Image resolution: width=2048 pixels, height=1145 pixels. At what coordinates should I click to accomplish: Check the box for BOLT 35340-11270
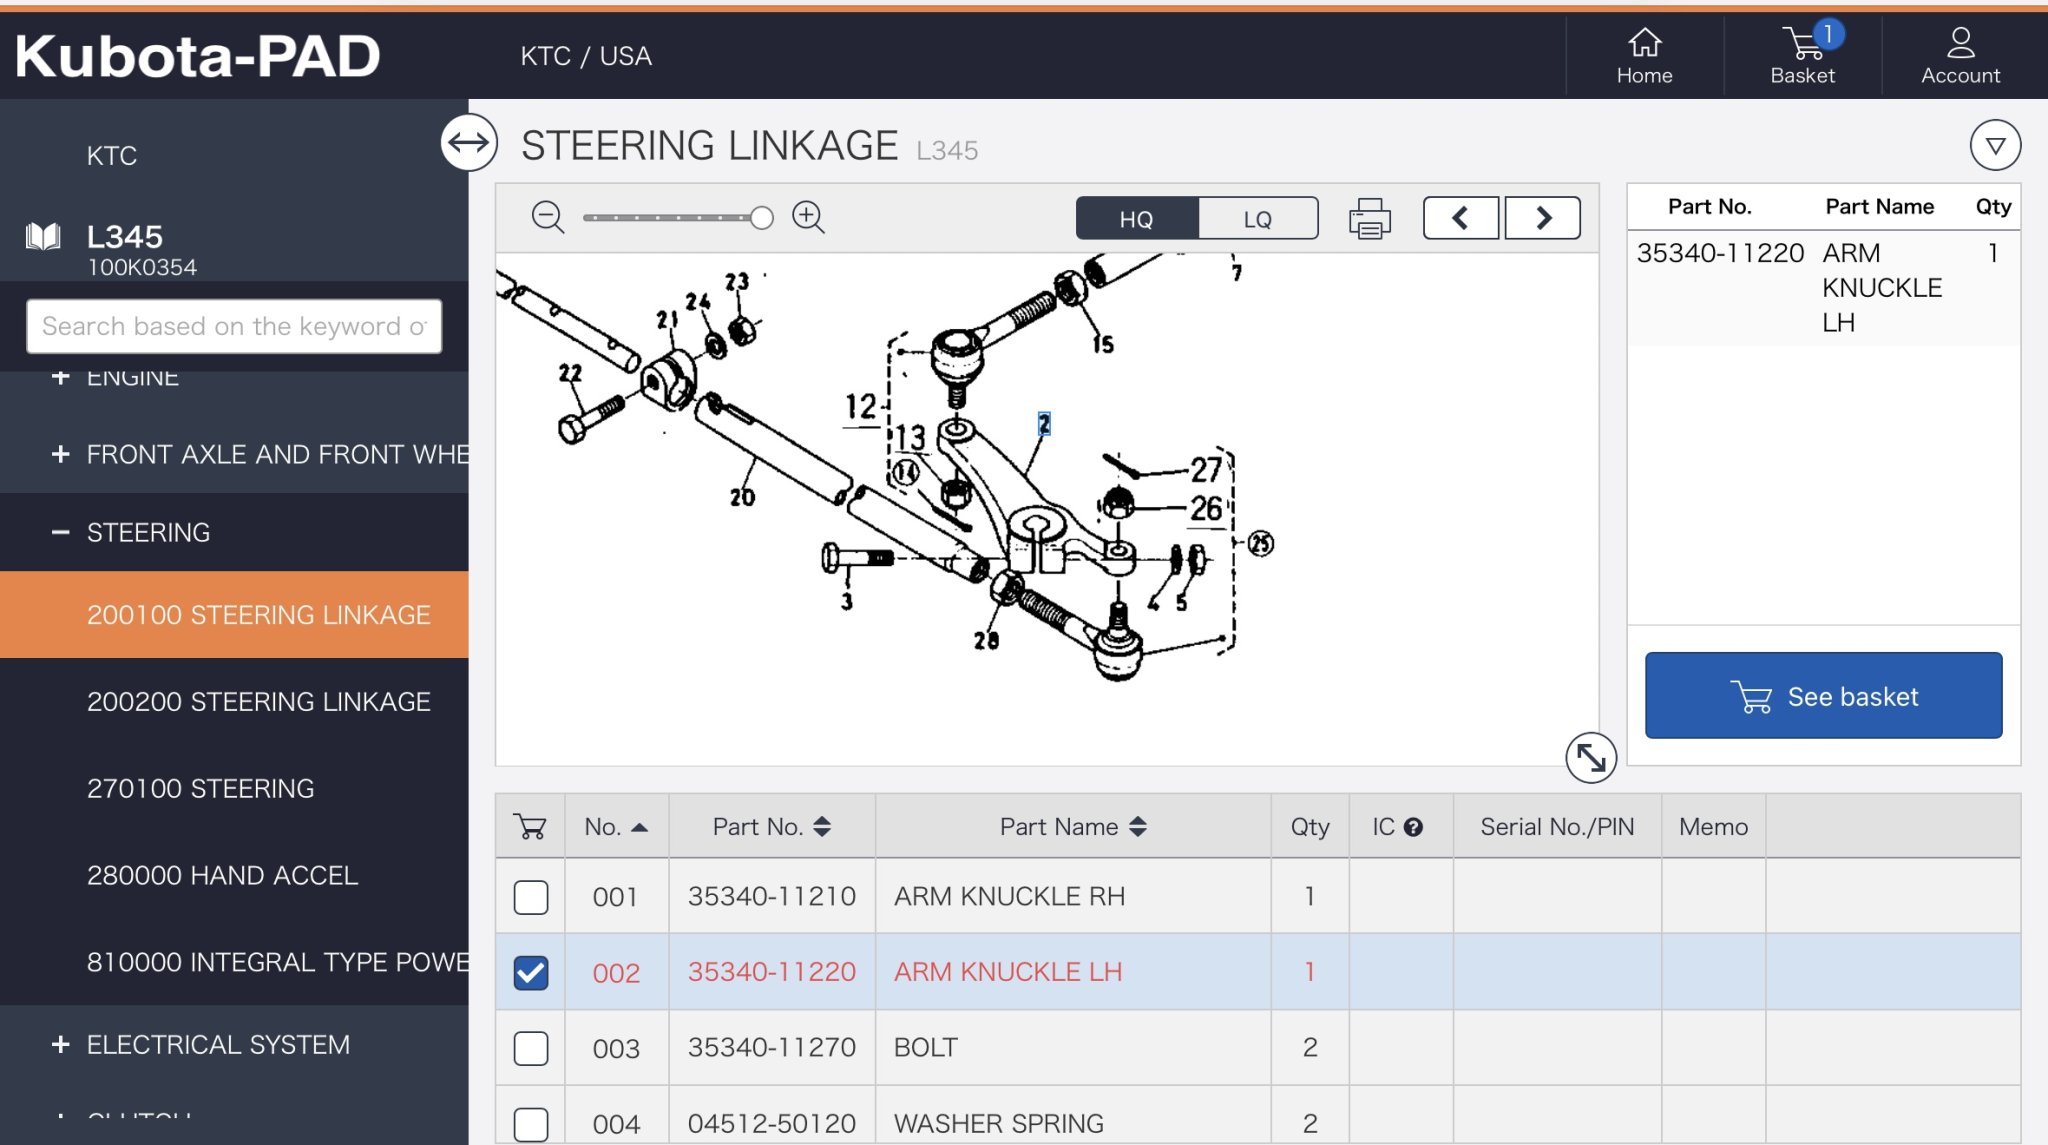tap(531, 1048)
